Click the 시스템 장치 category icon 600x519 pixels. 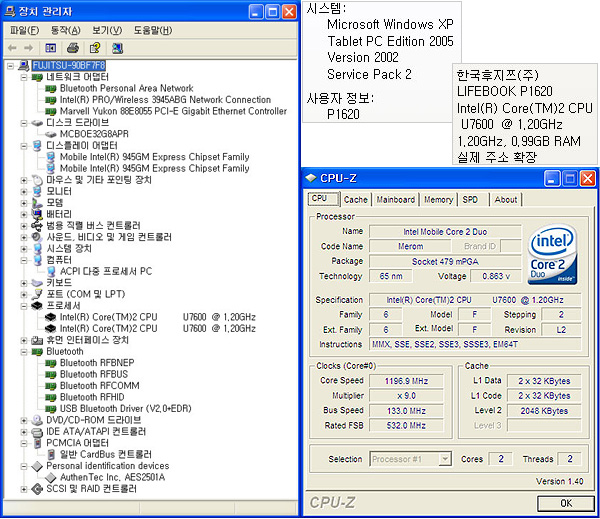(37, 249)
